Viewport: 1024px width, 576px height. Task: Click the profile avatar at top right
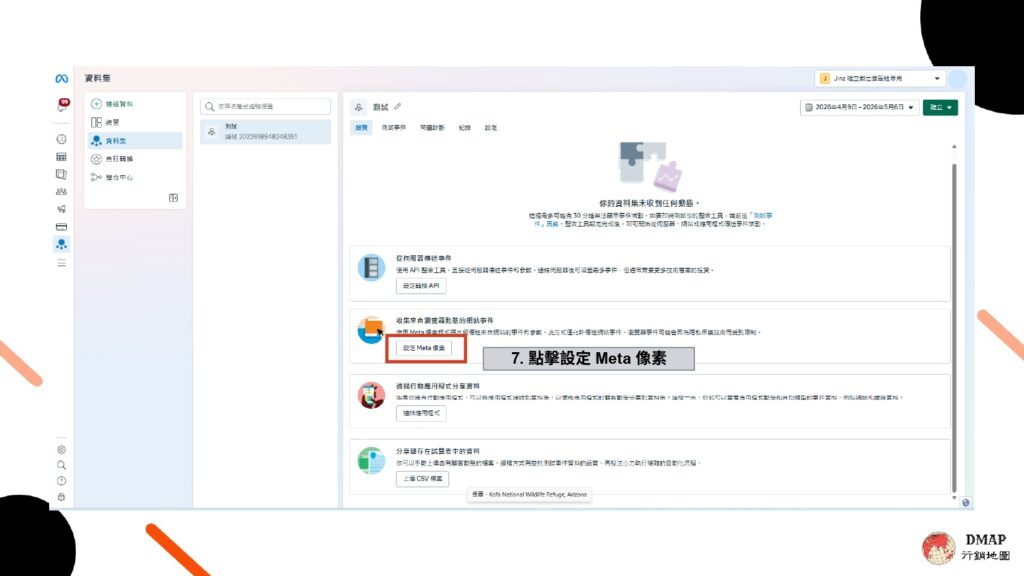point(958,78)
